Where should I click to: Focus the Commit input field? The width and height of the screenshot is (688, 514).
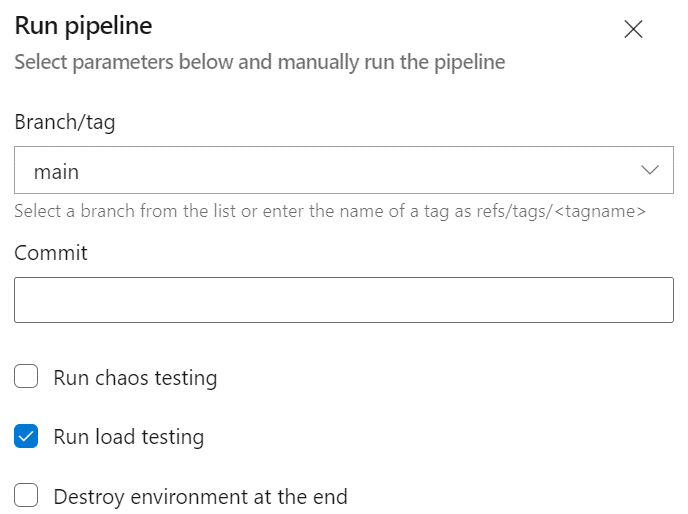click(344, 300)
